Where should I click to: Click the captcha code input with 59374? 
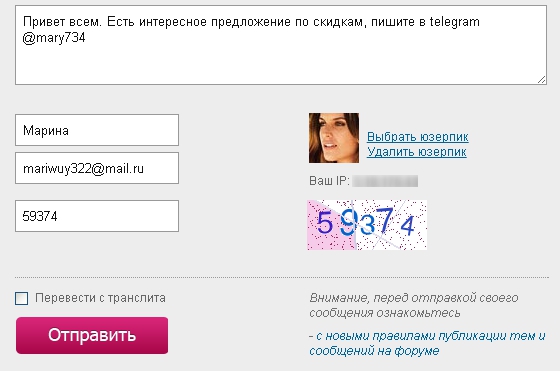tap(97, 216)
